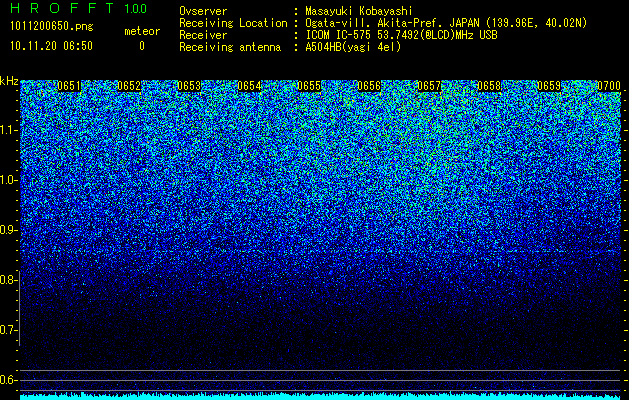Select the 0658 time marker label
The image size is (629, 400).
click(489, 86)
